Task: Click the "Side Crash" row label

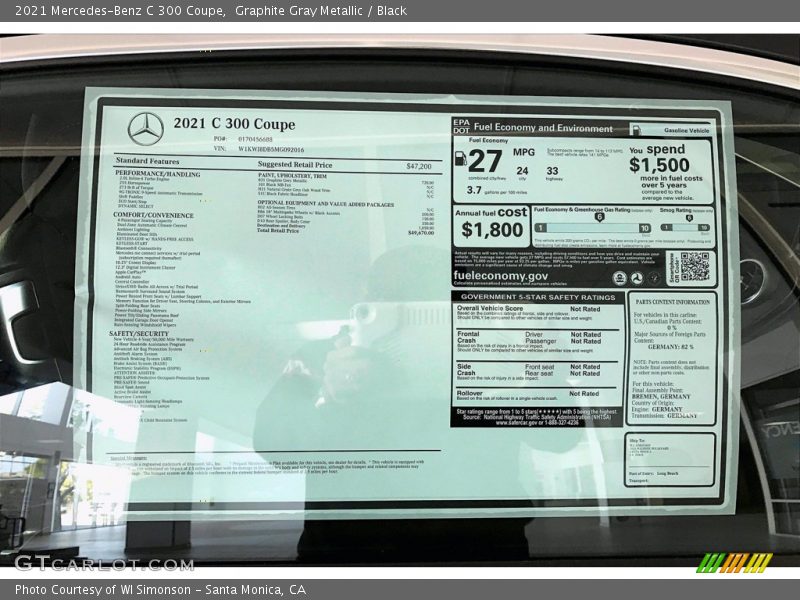Action: pos(466,370)
